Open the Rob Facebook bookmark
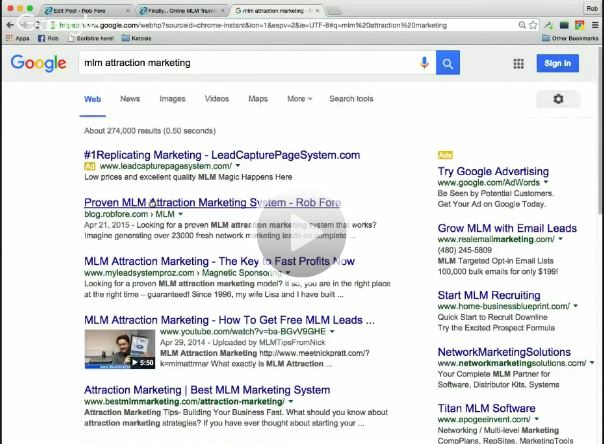The height and width of the screenshot is (444, 604). [x=48, y=38]
